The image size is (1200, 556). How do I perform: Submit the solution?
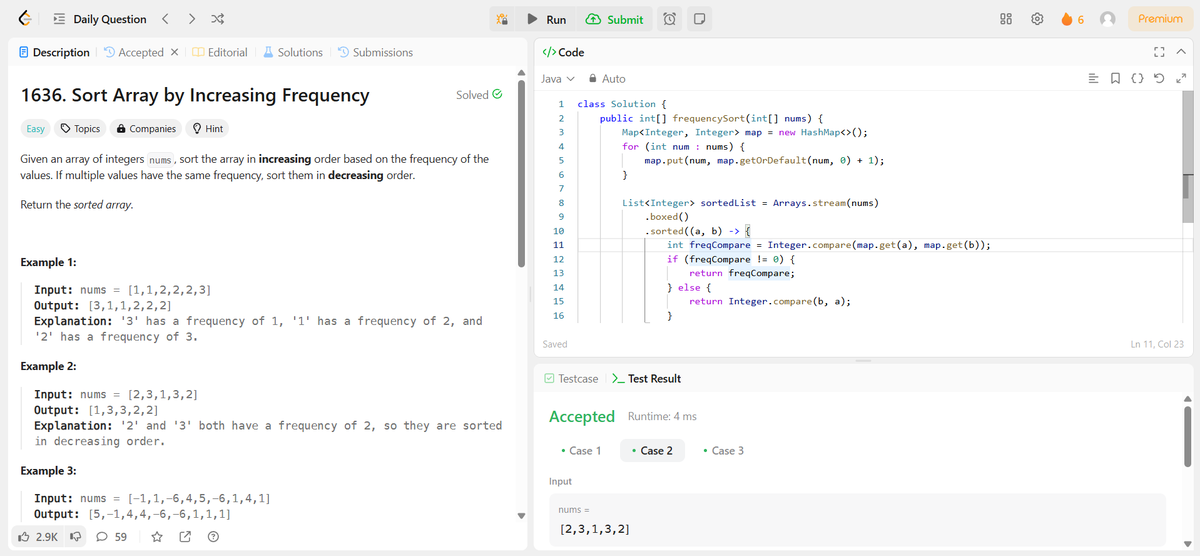[615, 19]
